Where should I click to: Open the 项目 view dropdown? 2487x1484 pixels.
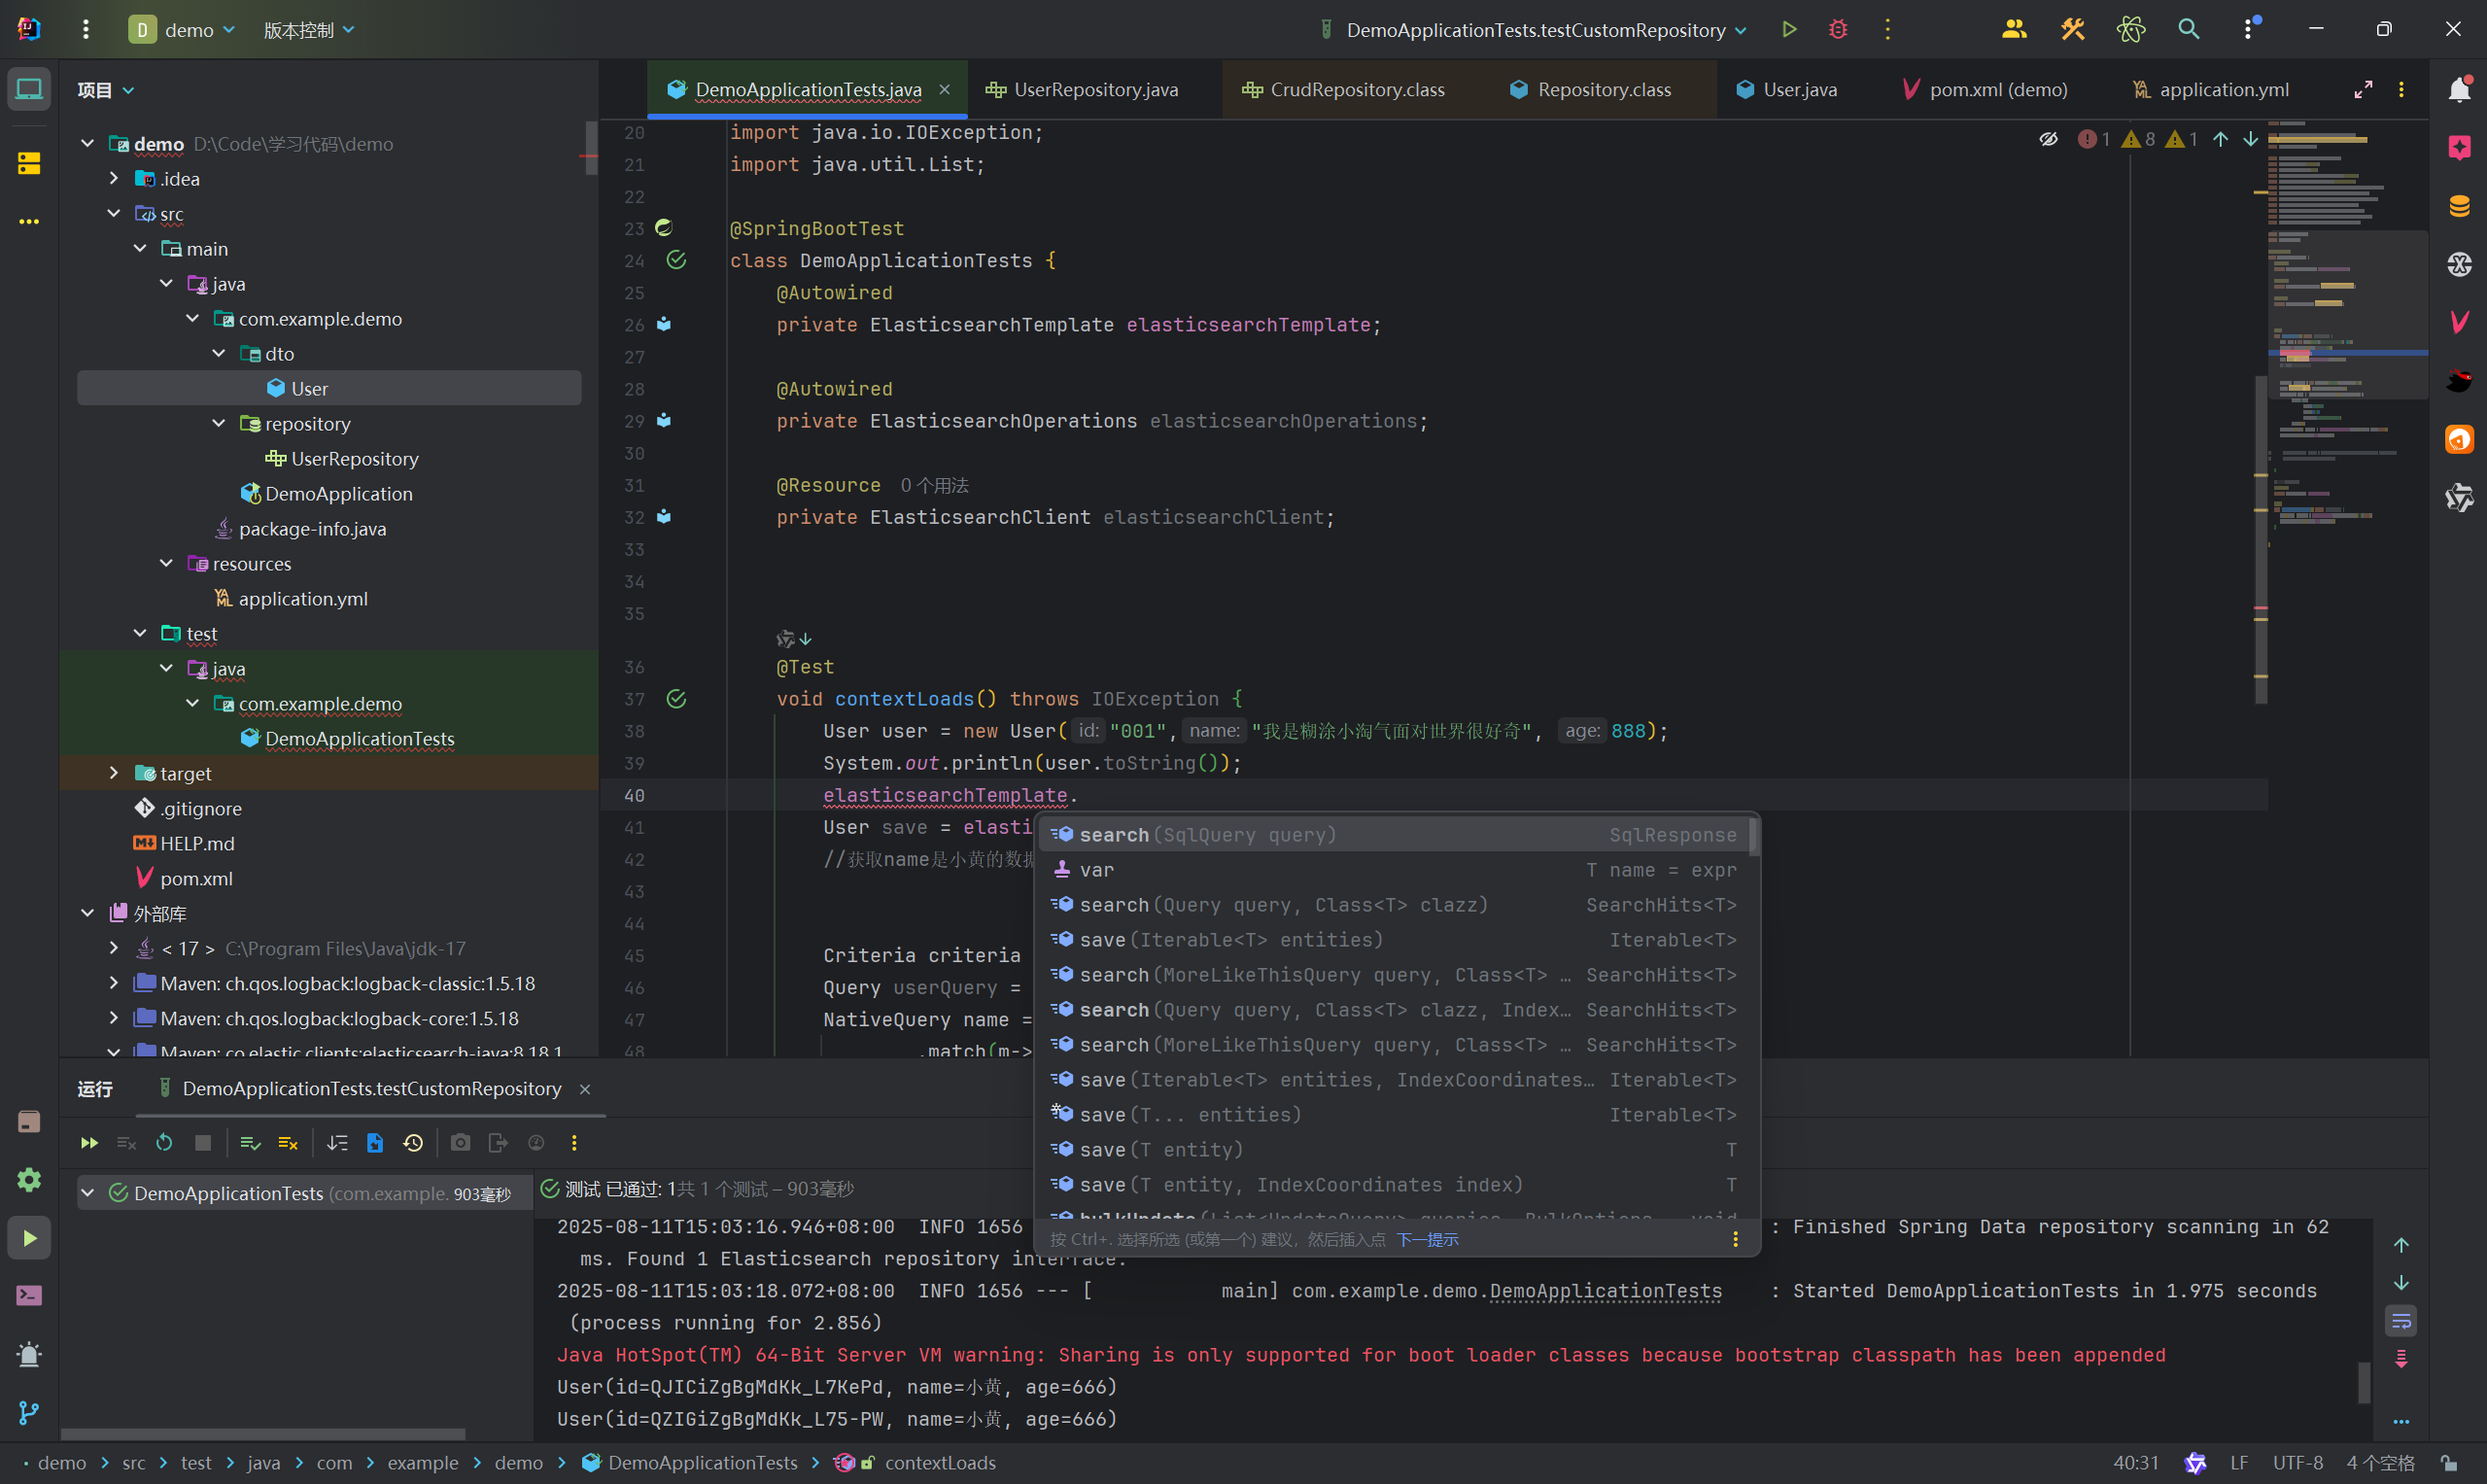[106, 90]
